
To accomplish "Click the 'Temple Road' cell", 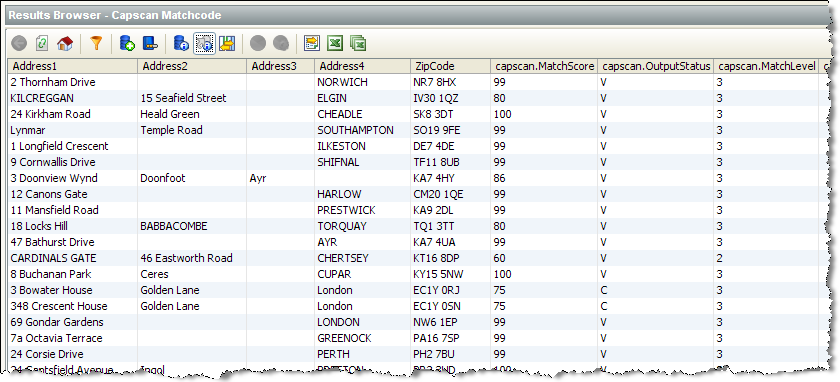I will point(192,130).
